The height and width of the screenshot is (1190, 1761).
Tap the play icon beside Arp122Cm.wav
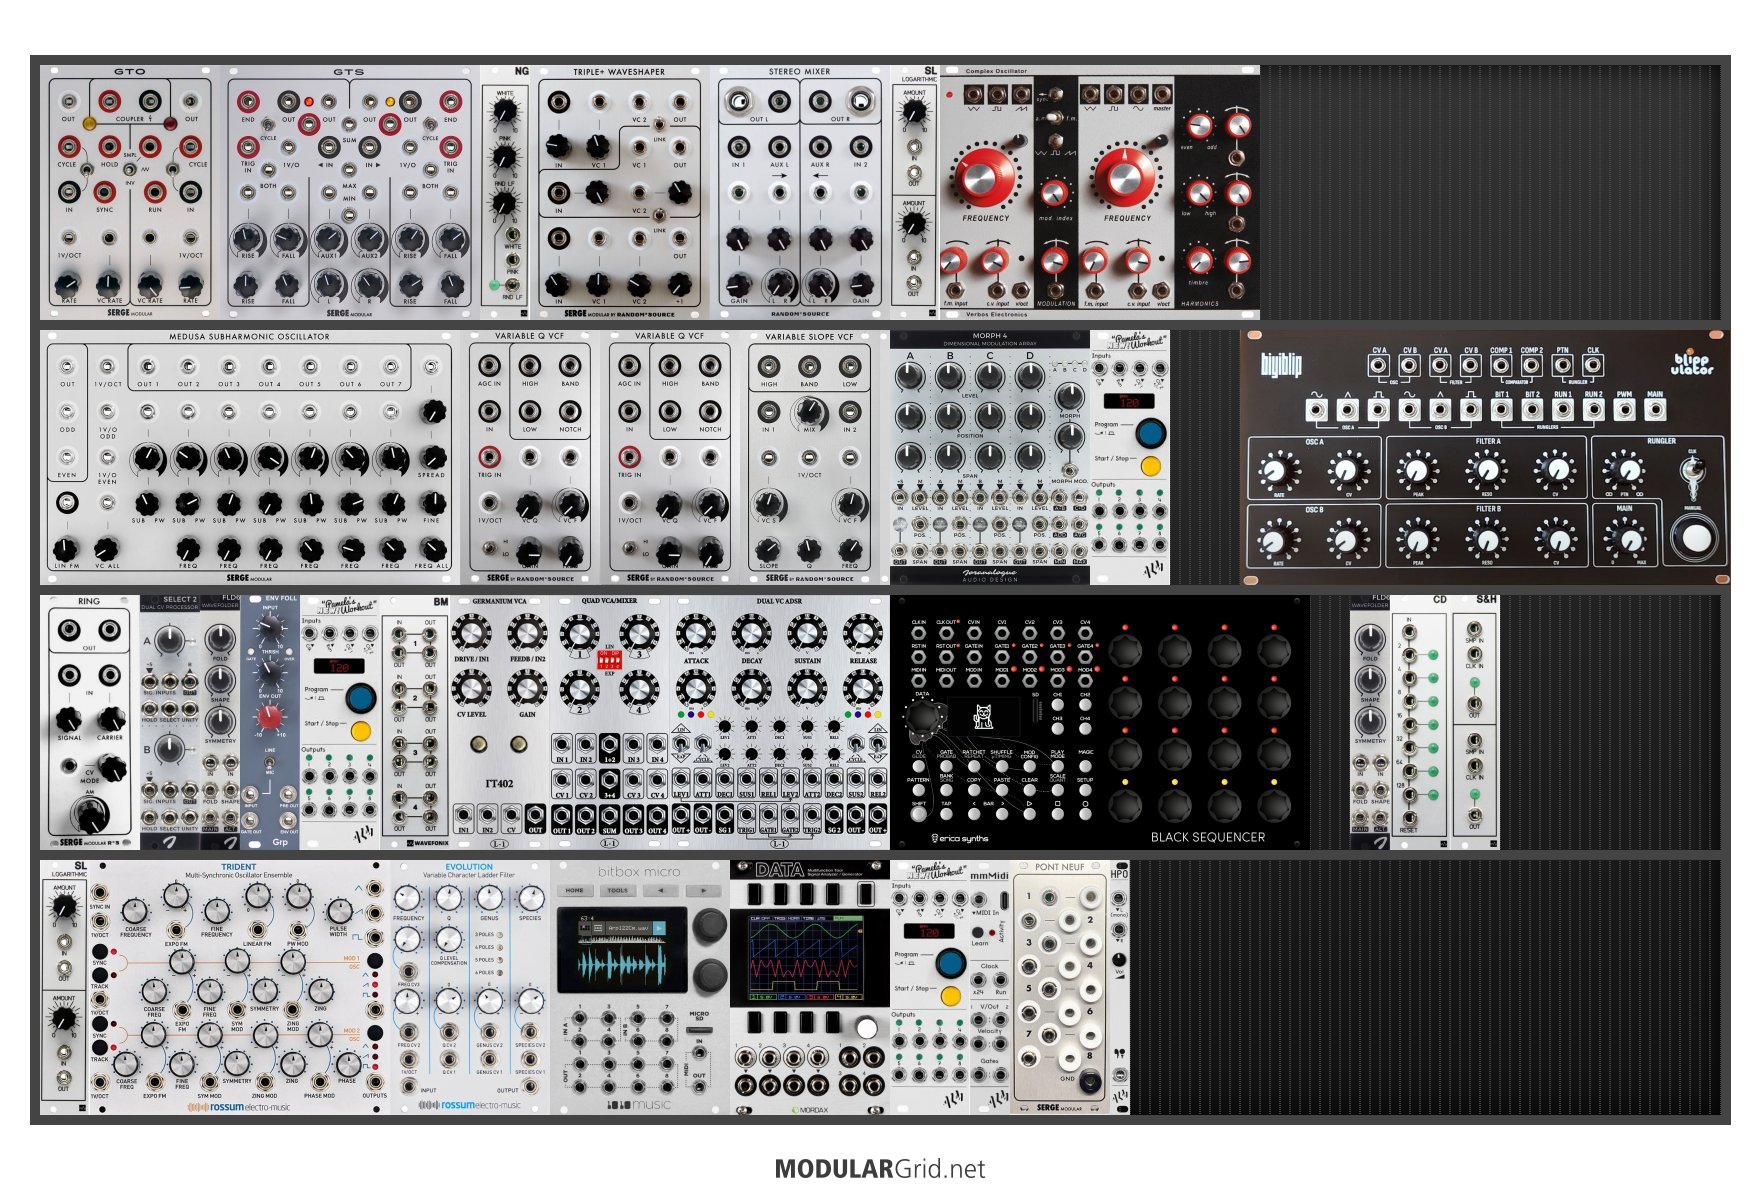tap(659, 928)
